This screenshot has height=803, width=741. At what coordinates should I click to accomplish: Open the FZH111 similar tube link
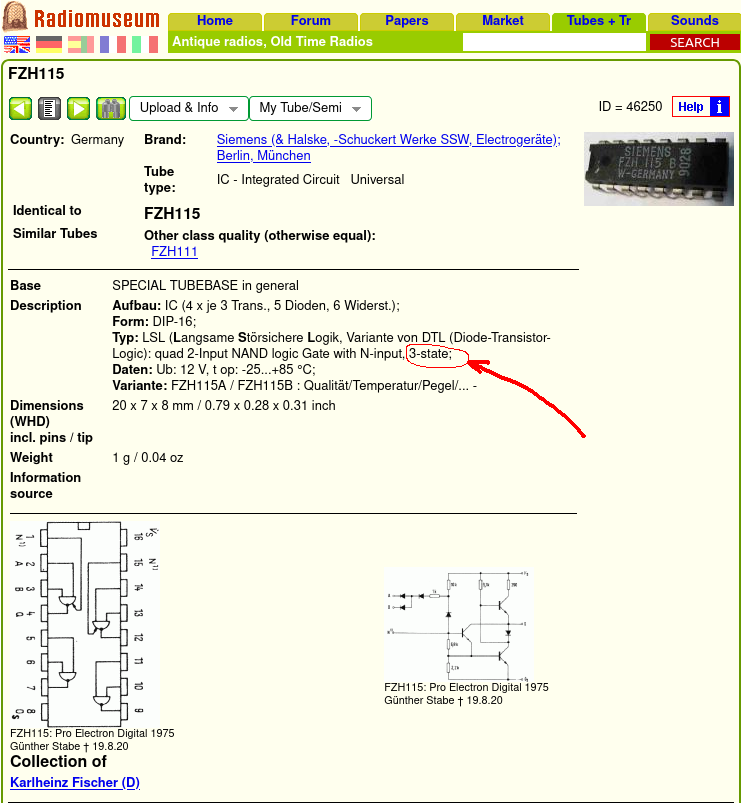(174, 252)
